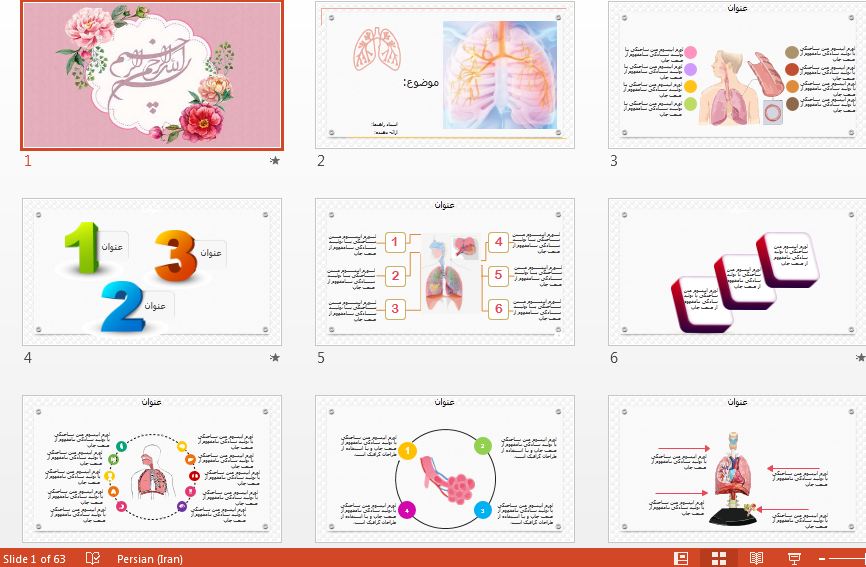Select slide 5 with six numbered boxes

click(445, 271)
